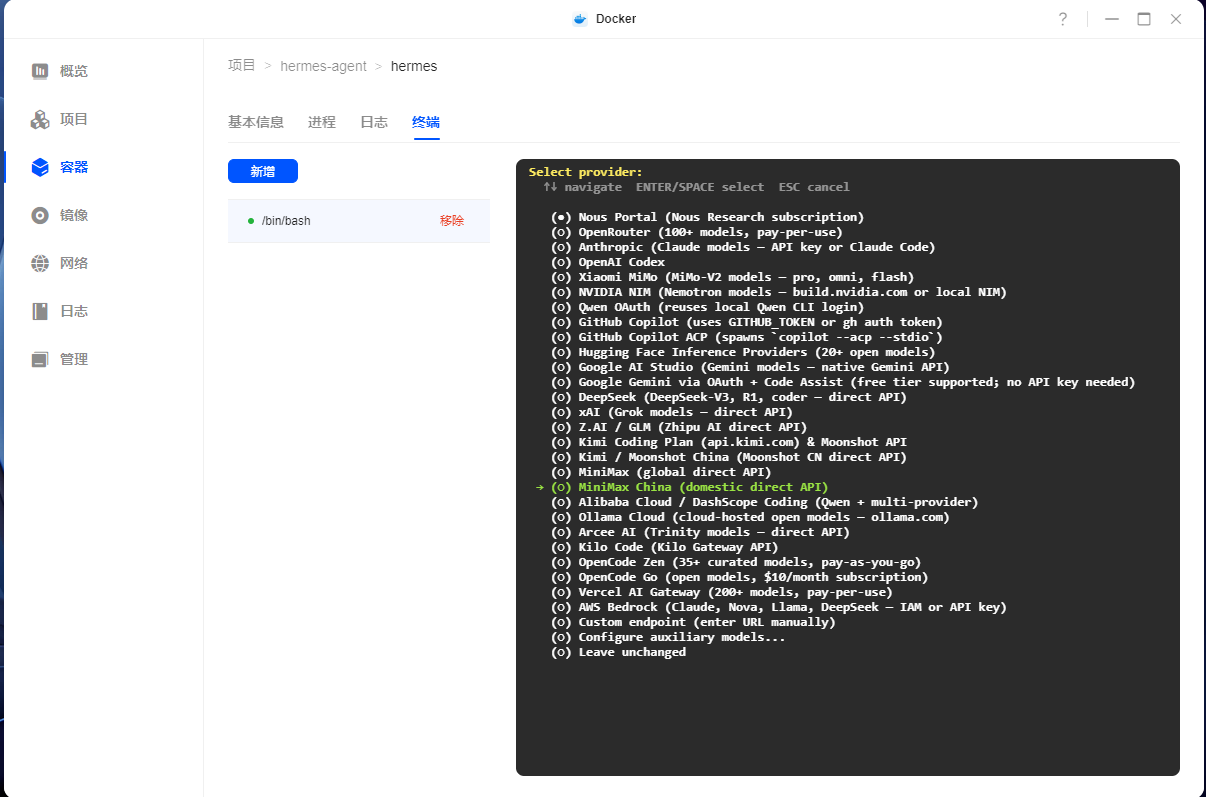
Task: Switch to the 进程 tab
Action: point(322,122)
